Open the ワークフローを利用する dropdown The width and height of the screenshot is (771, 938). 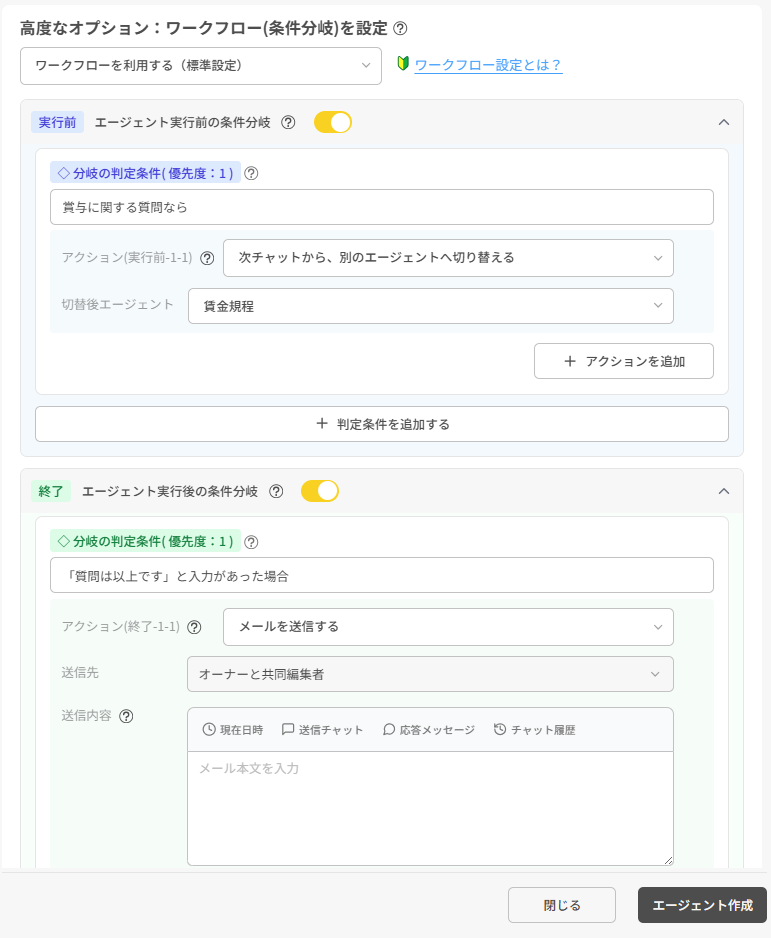click(200, 66)
